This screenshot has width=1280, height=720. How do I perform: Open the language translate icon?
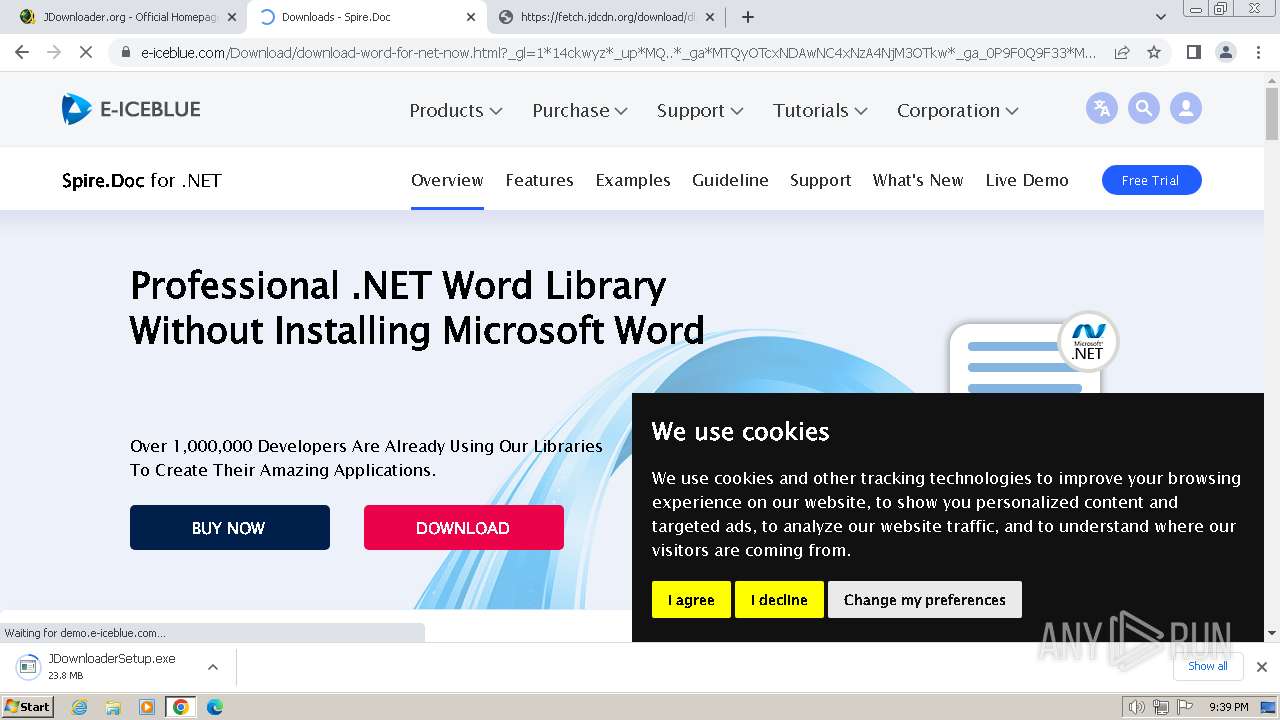(x=1102, y=109)
